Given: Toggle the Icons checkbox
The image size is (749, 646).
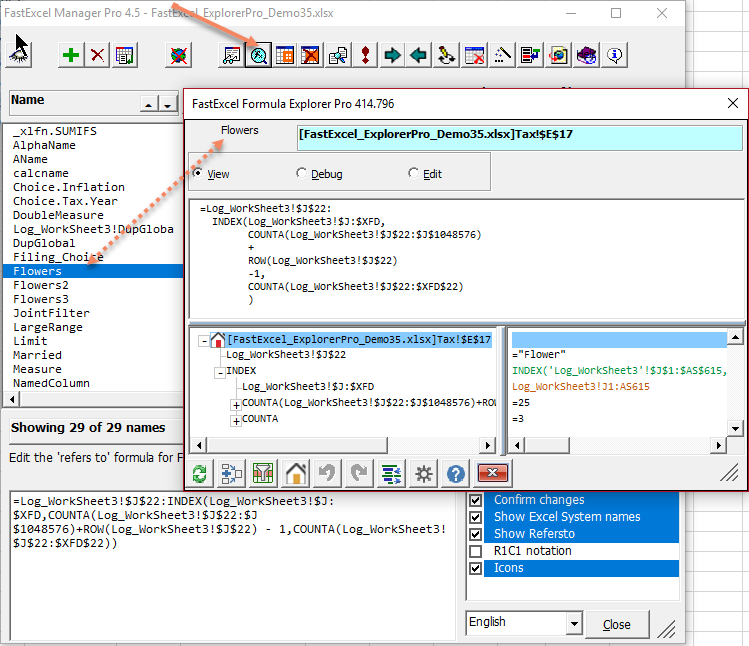Looking at the screenshot, I should pos(475,568).
